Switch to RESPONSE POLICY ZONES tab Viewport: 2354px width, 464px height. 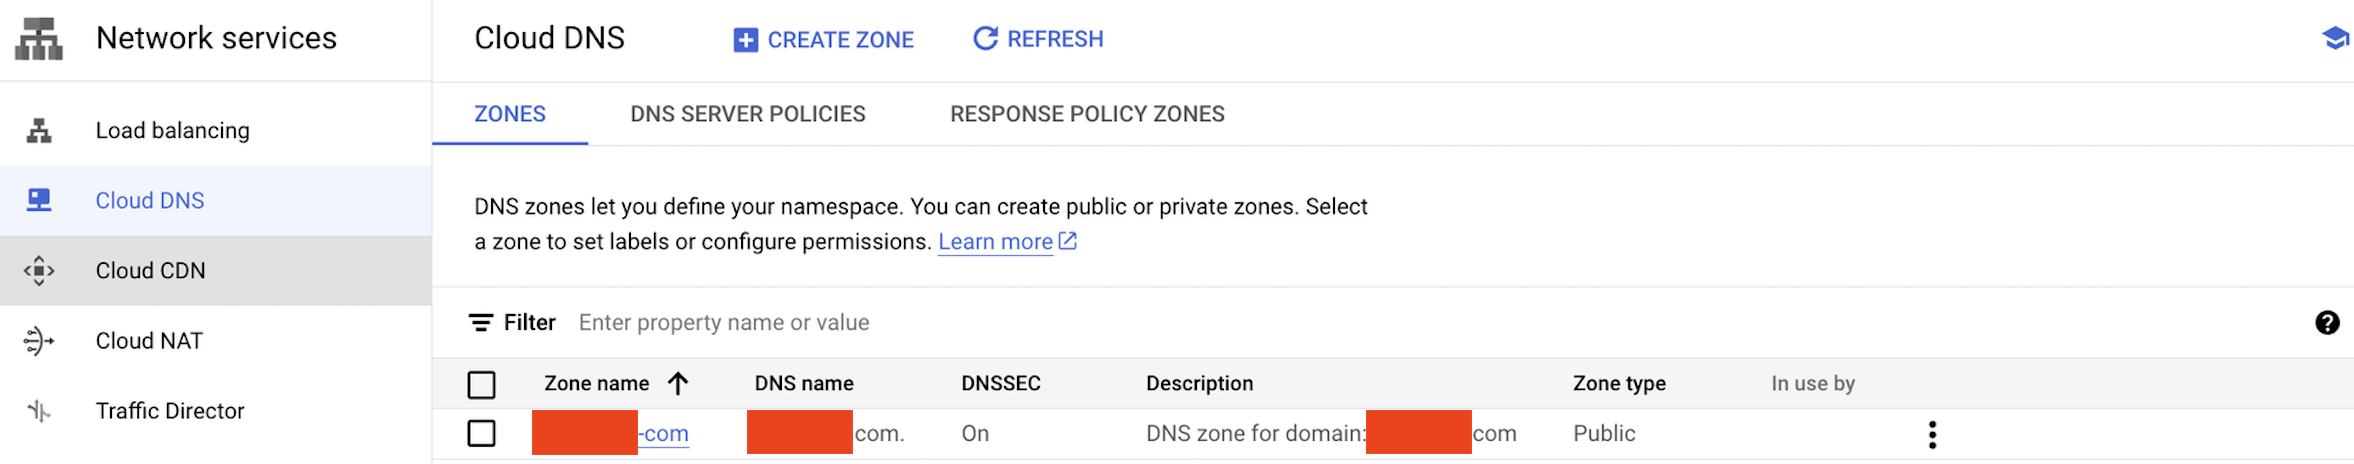pyautogui.click(x=1087, y=114)
